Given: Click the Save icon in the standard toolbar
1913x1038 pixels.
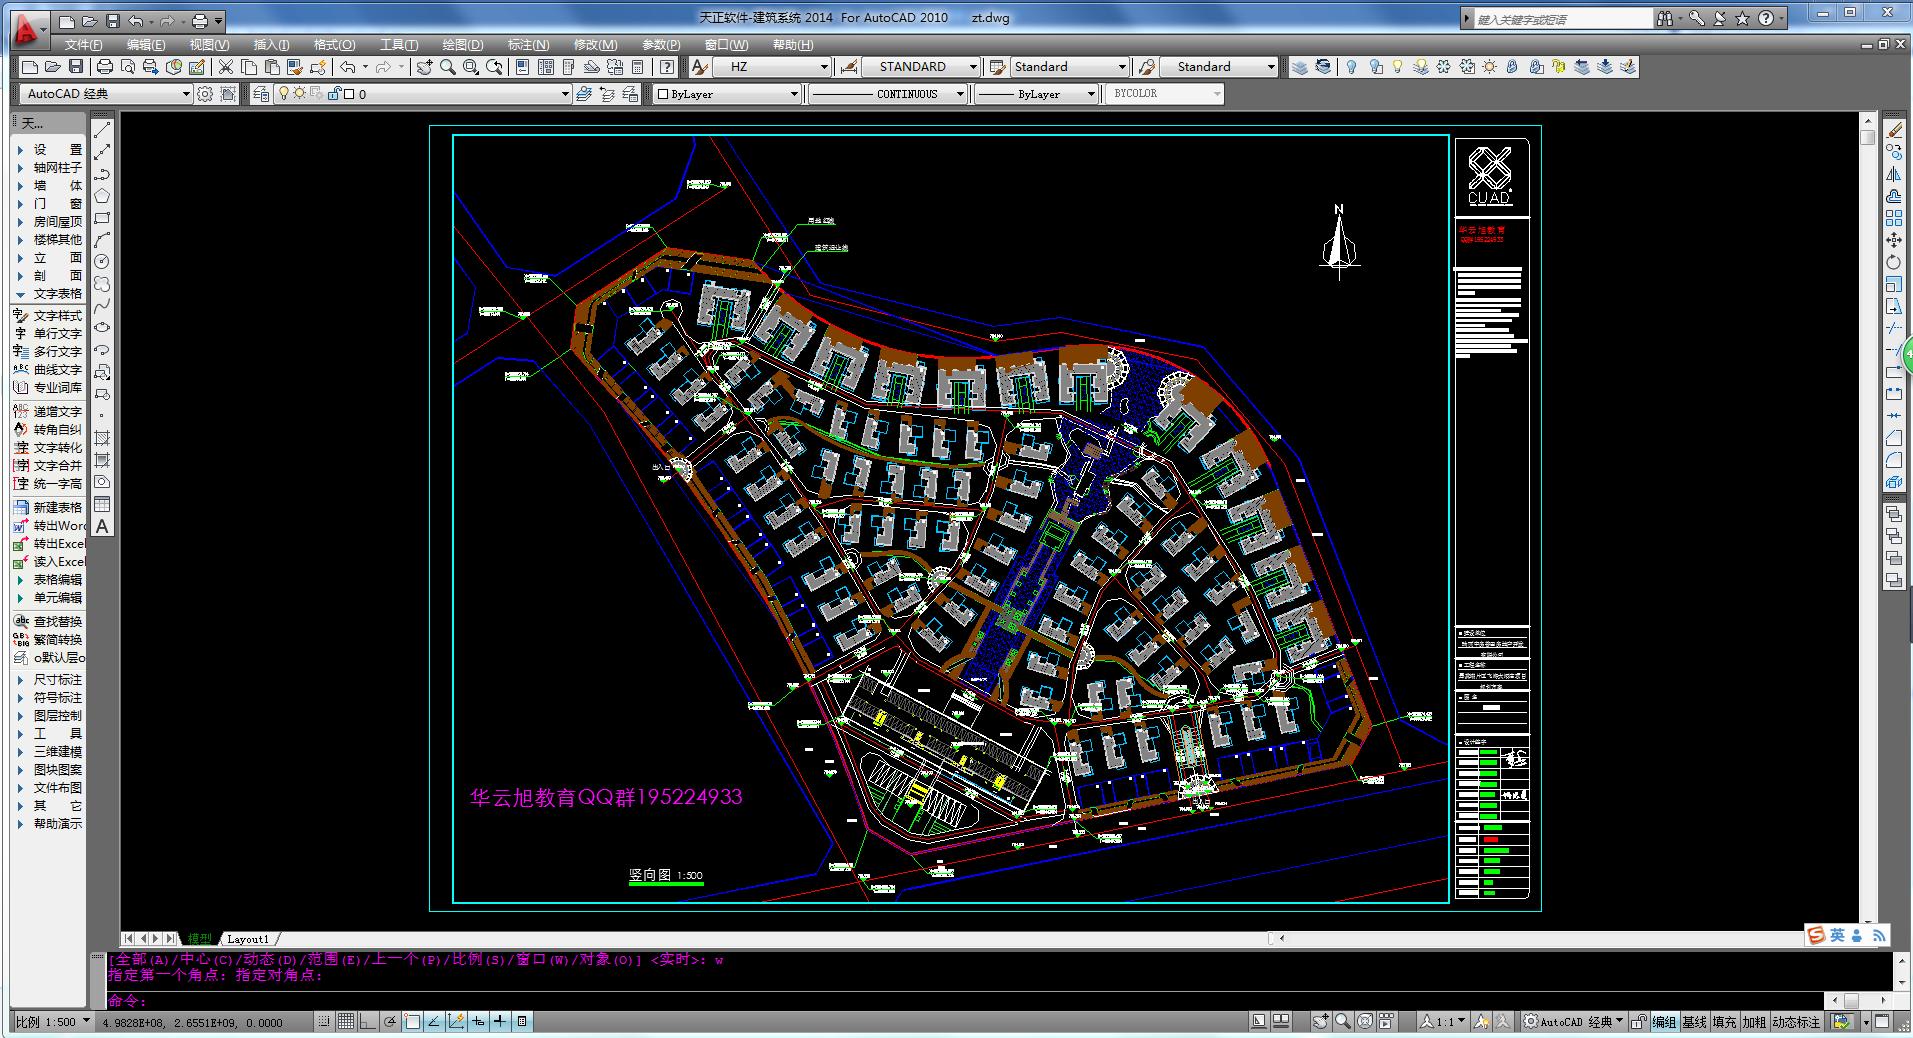Looking at the screenshot, I should [x=76, y=67].
